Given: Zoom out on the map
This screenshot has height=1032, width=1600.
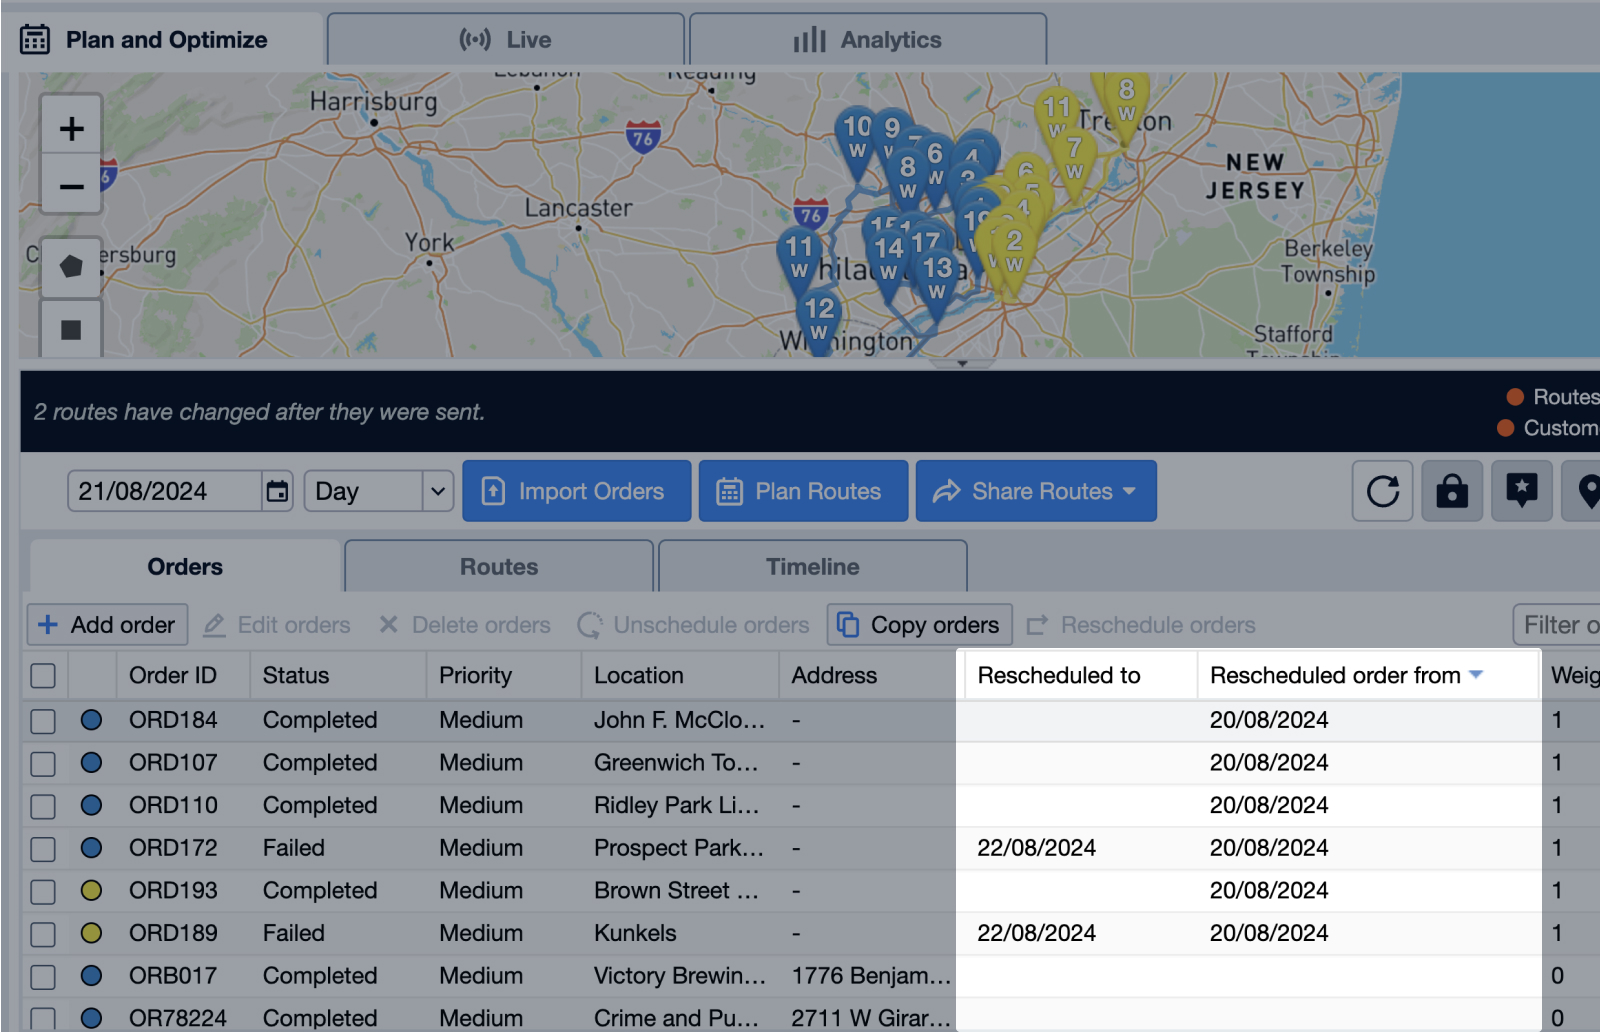Looking at the screenshot, I should click(71, 187).
